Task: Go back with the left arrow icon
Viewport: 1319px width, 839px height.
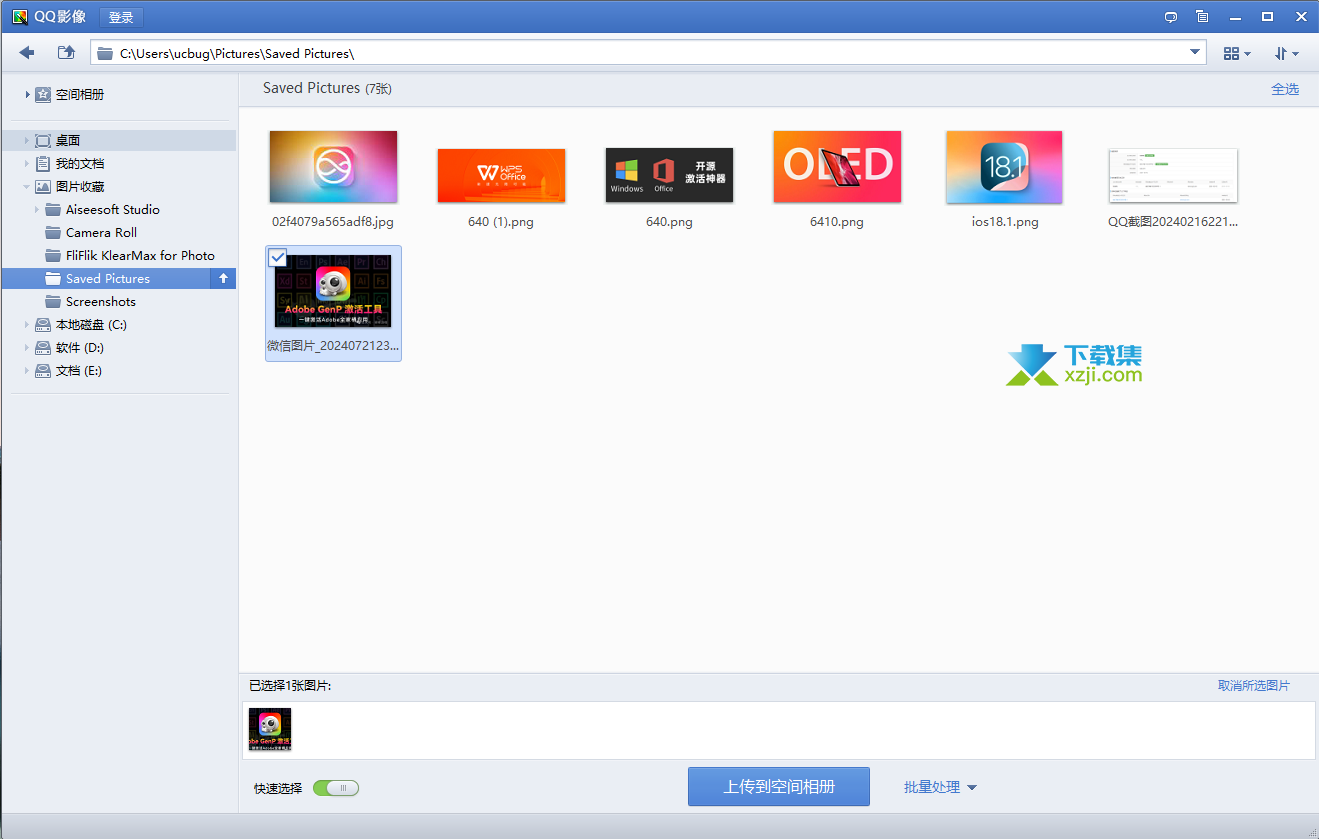Action: click(x=27, y=53)
